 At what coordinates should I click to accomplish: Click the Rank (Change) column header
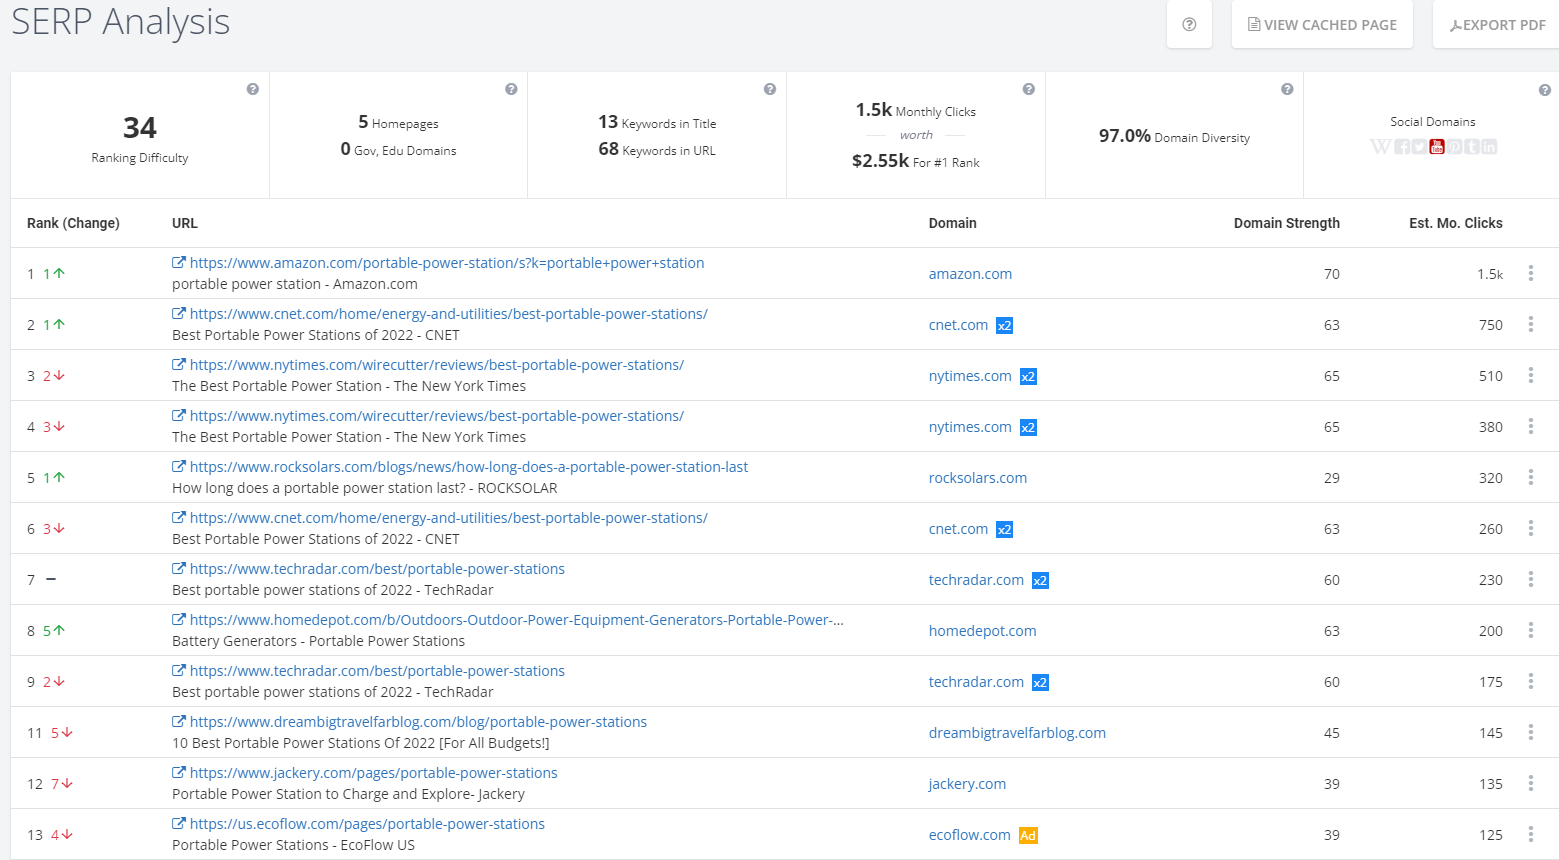pos(73,223)
